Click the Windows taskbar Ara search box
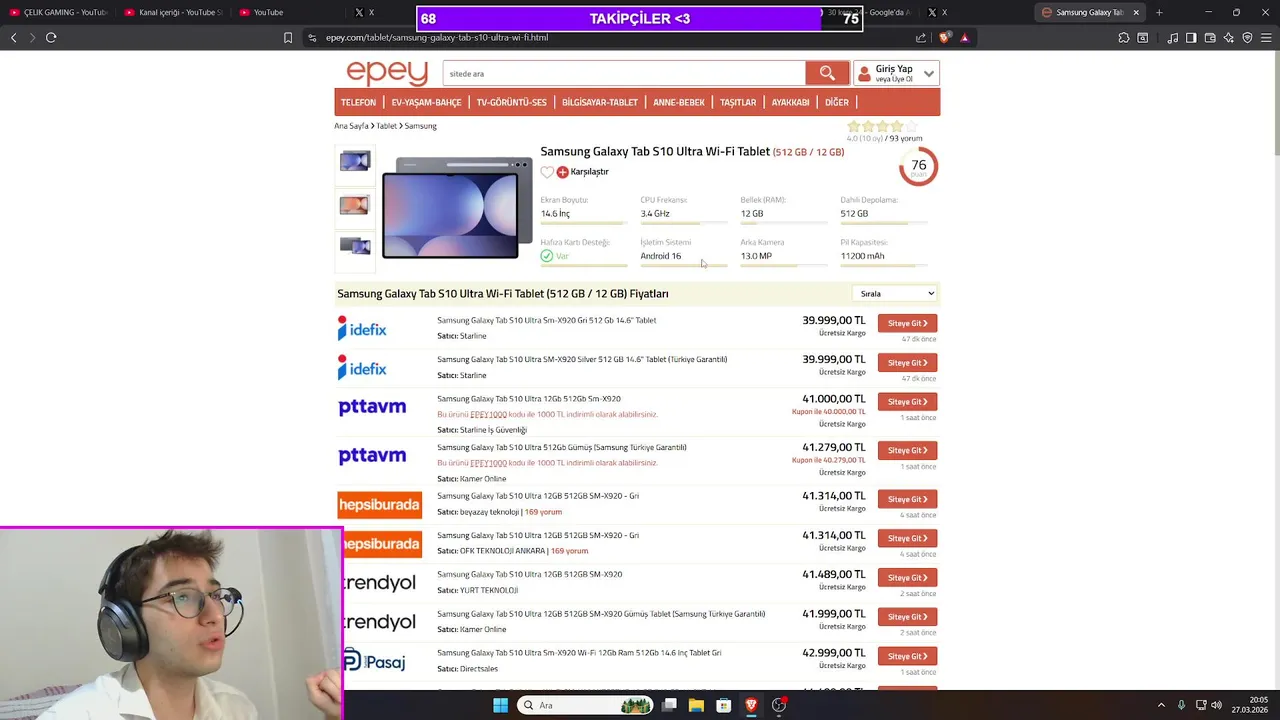The height and width of the screenshot is (720, 1280). [586, 705]
